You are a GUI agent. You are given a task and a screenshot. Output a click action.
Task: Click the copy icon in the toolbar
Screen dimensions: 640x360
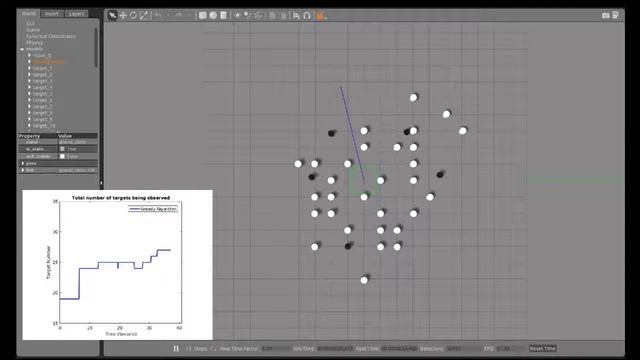click(x=272, y=16)
